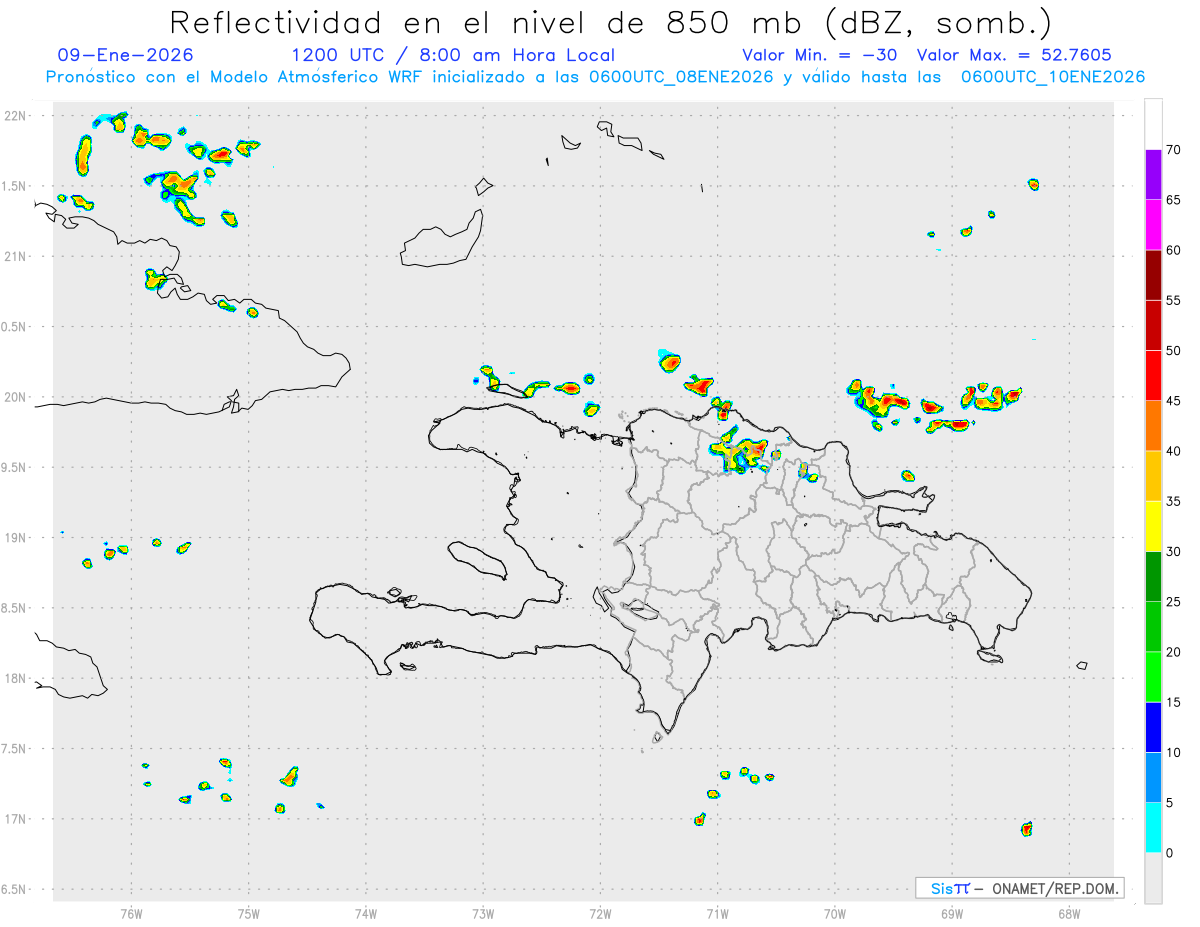Image resolution: width=1200 pixels, height=927 pixels.
Task: Click the 68W longitude label
Action: point(1069,912)
